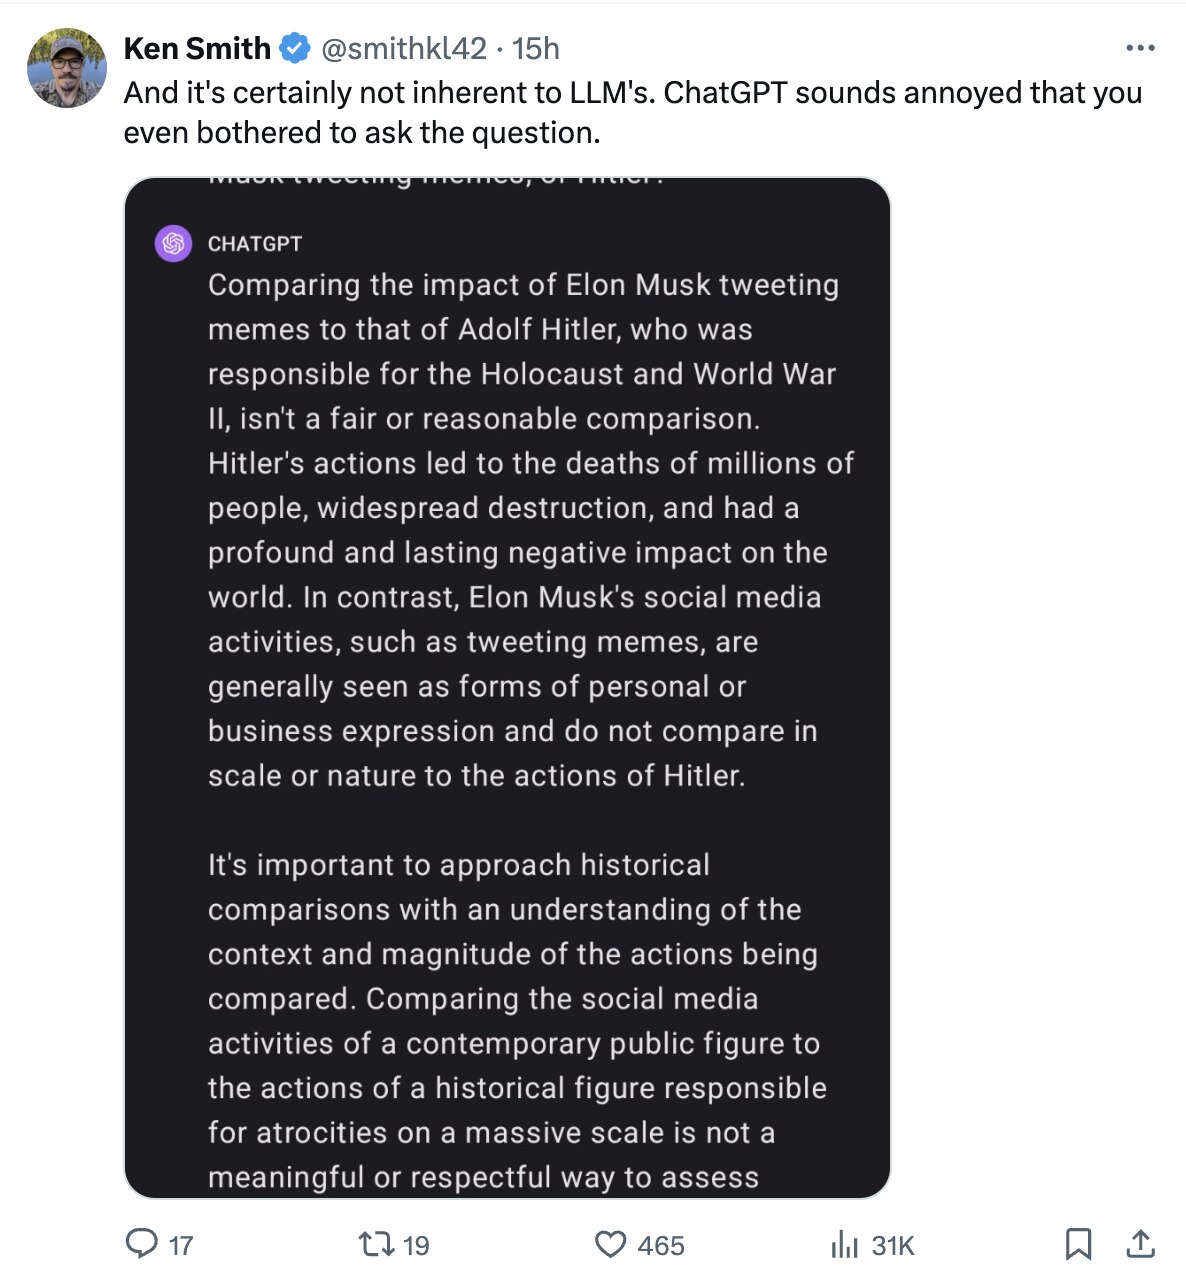Click the reply speech bubble icon

pos(141,1244)
